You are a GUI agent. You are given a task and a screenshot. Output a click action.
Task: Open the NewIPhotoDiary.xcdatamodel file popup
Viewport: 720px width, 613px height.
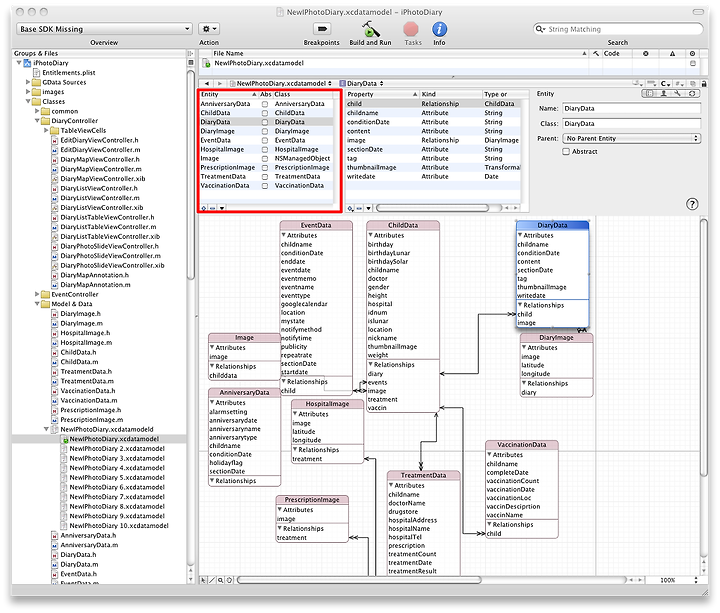[281, 84]
